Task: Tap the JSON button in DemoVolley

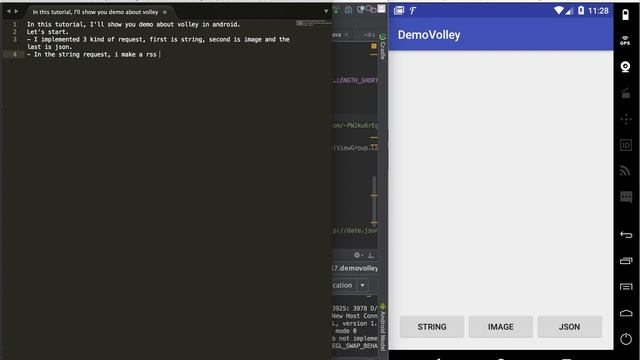Action: [x=569, y=327]
